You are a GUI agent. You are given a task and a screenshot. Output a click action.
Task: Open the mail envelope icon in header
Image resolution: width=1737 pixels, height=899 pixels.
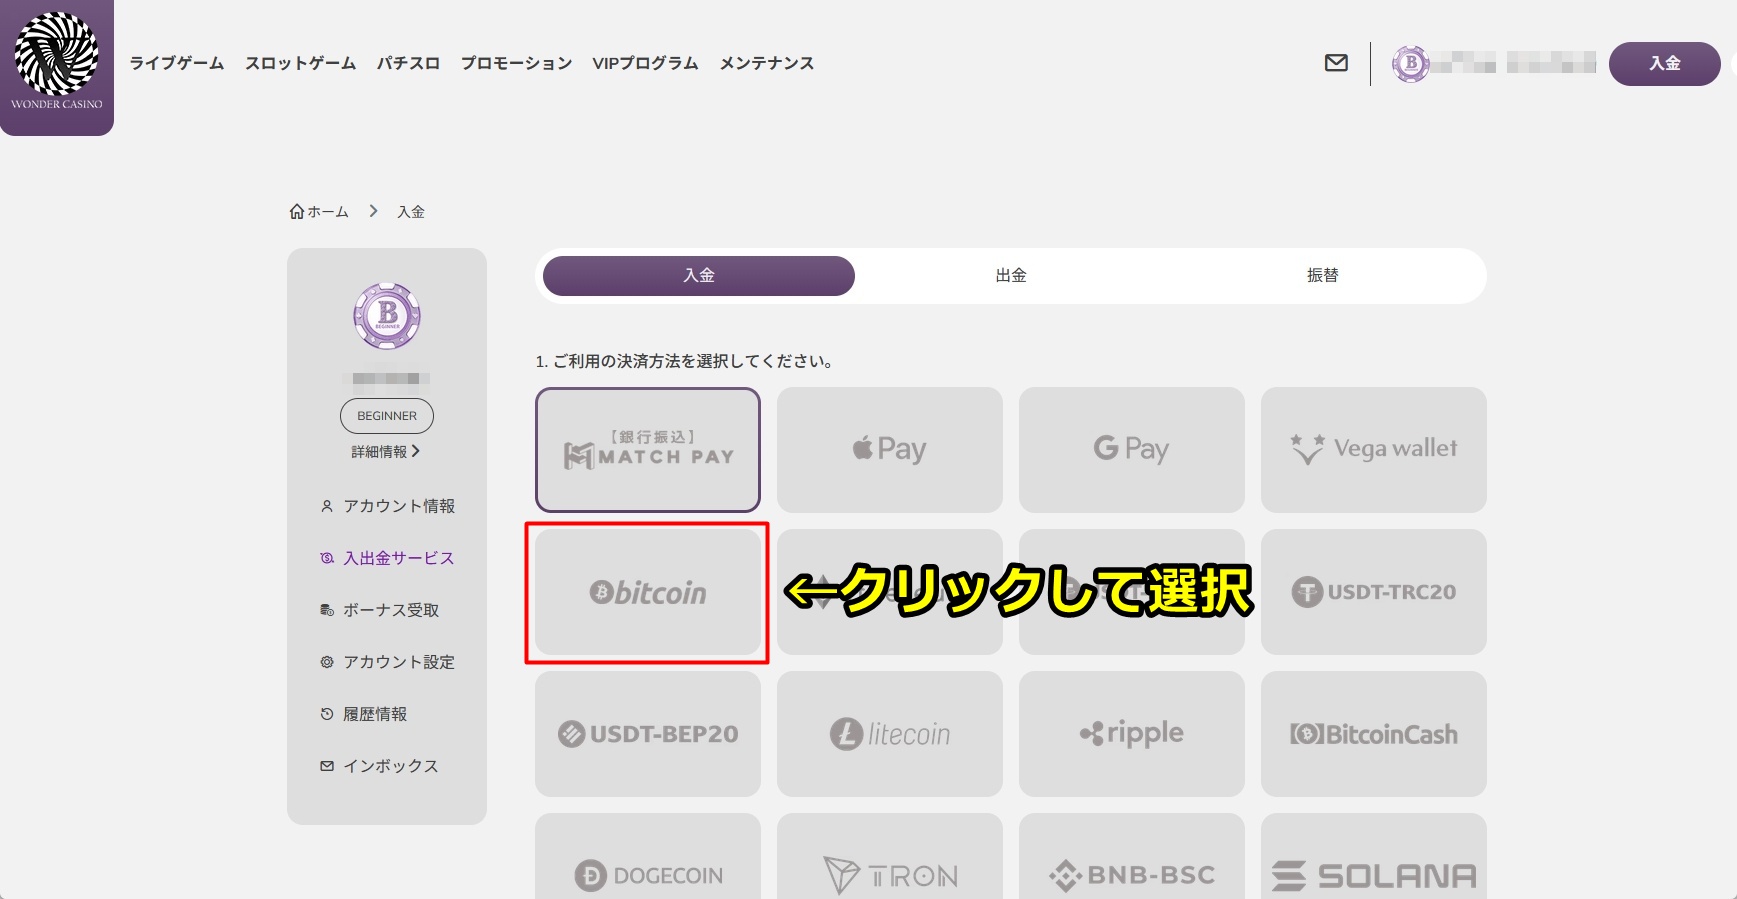point(1336,63)
